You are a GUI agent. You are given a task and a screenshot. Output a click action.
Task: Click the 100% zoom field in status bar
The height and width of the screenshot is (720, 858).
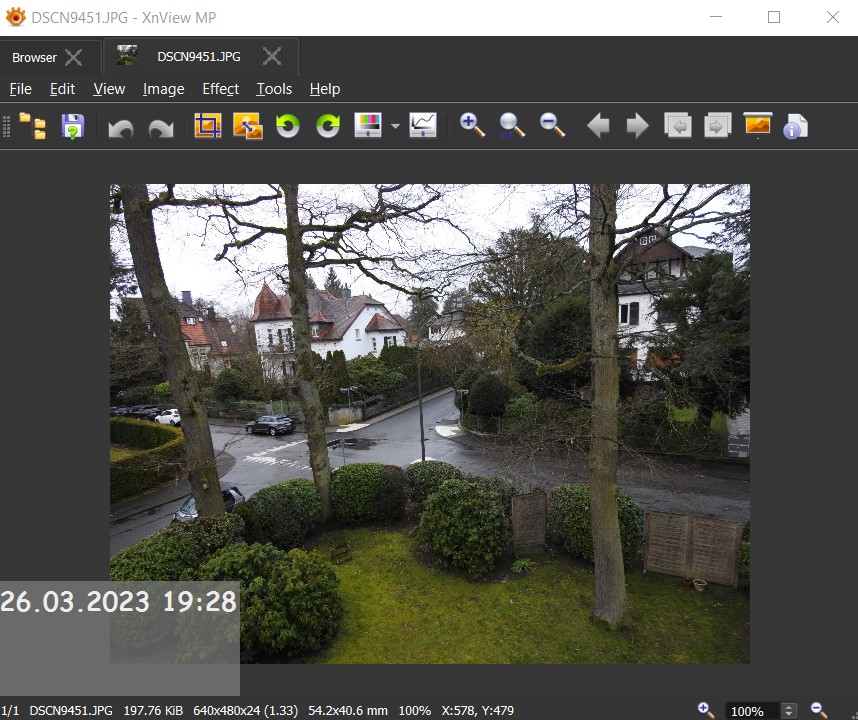pyautogui.click(x=748, y=711)
